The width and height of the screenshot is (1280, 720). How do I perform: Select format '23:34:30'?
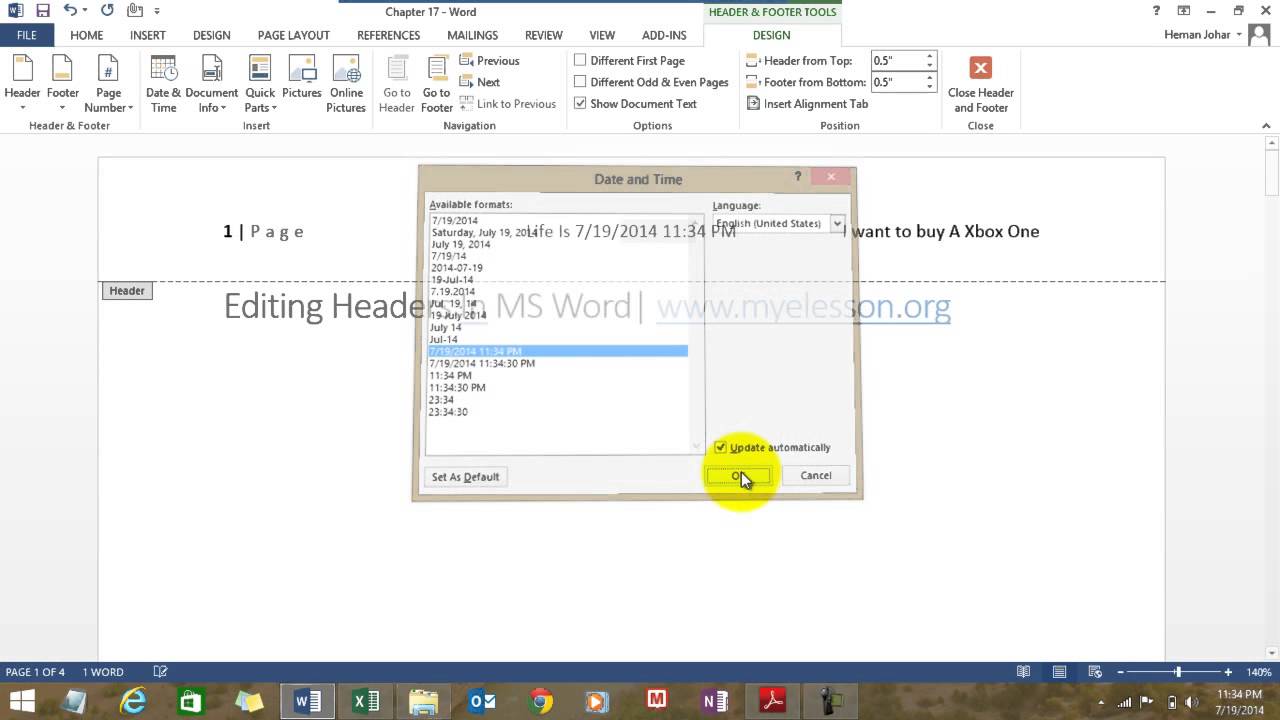(x=448, y=412)
